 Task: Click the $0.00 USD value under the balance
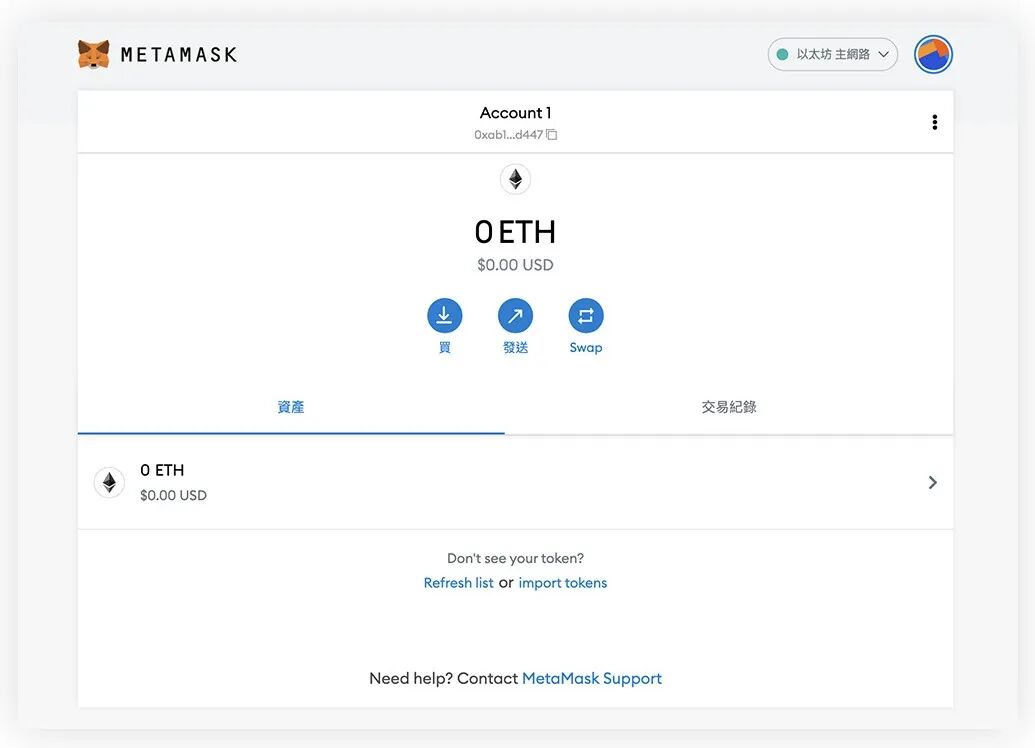tap(515, 265)
